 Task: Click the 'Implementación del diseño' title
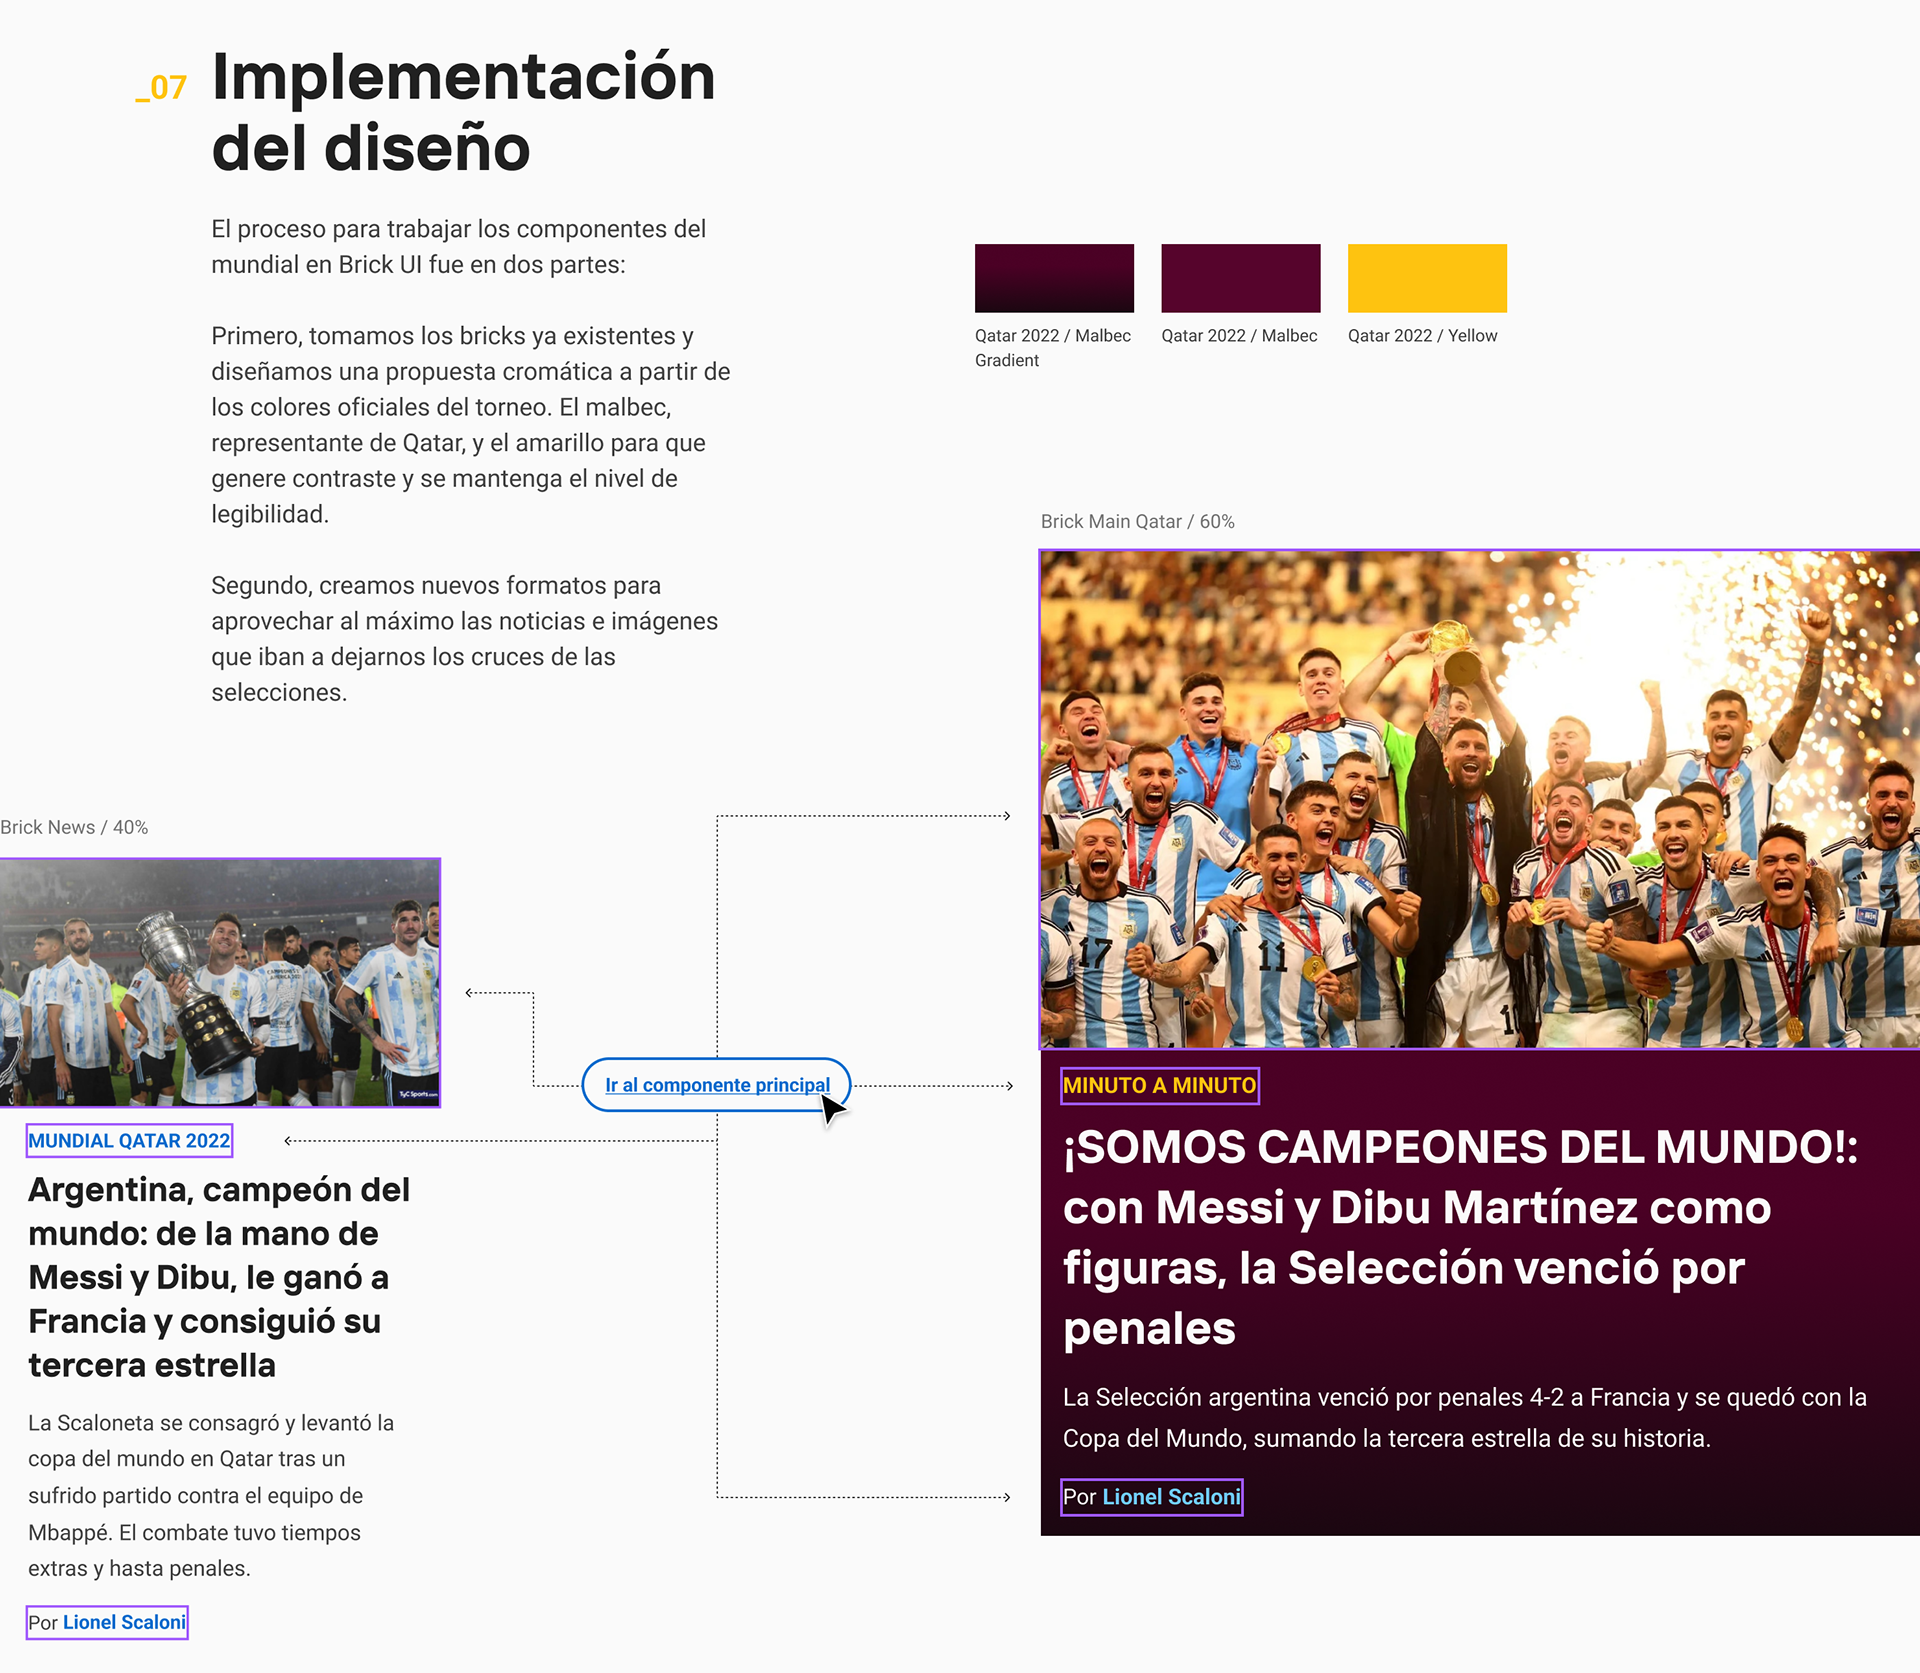463,111
